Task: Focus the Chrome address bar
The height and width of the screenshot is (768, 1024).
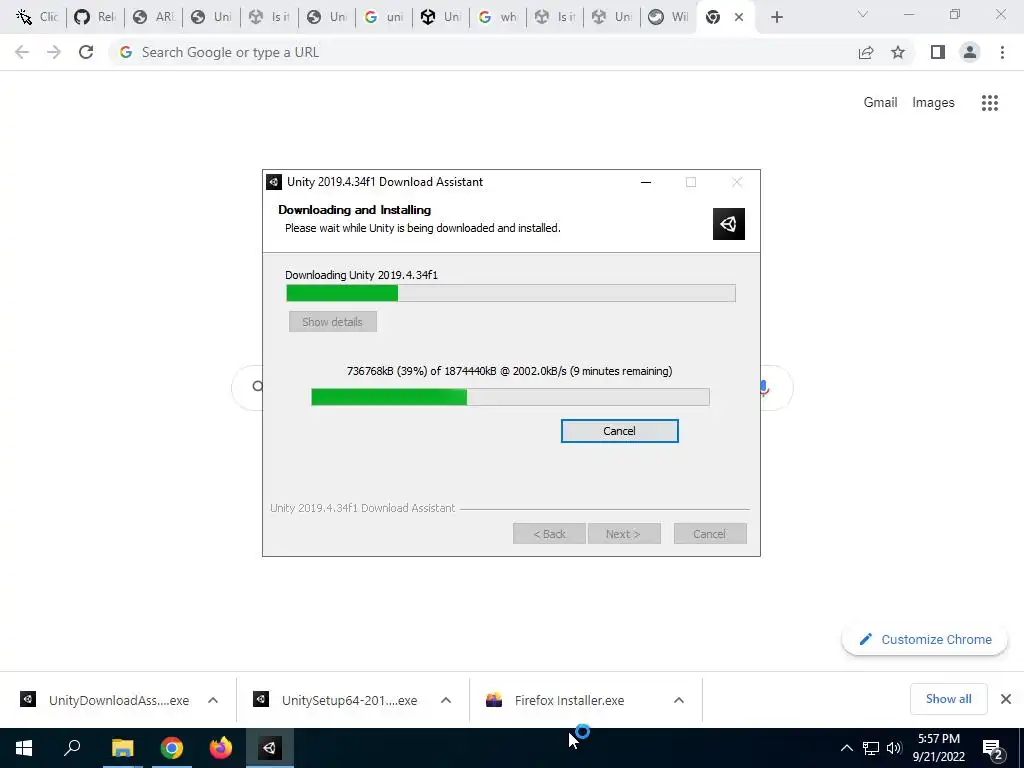Action: click(483, 52)
